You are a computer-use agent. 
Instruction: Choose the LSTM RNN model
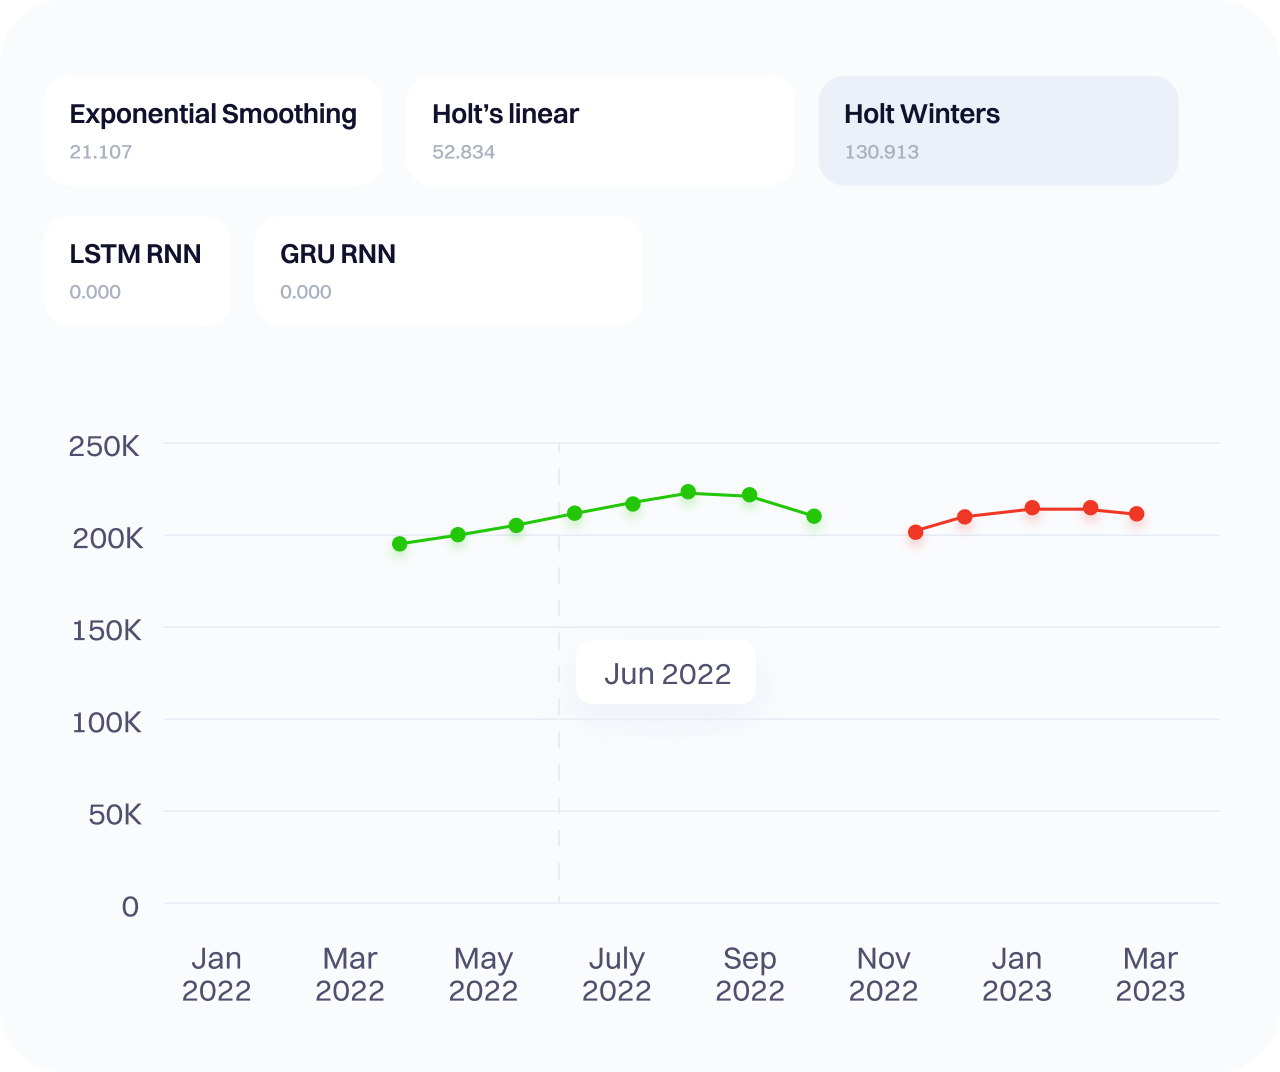137,271
